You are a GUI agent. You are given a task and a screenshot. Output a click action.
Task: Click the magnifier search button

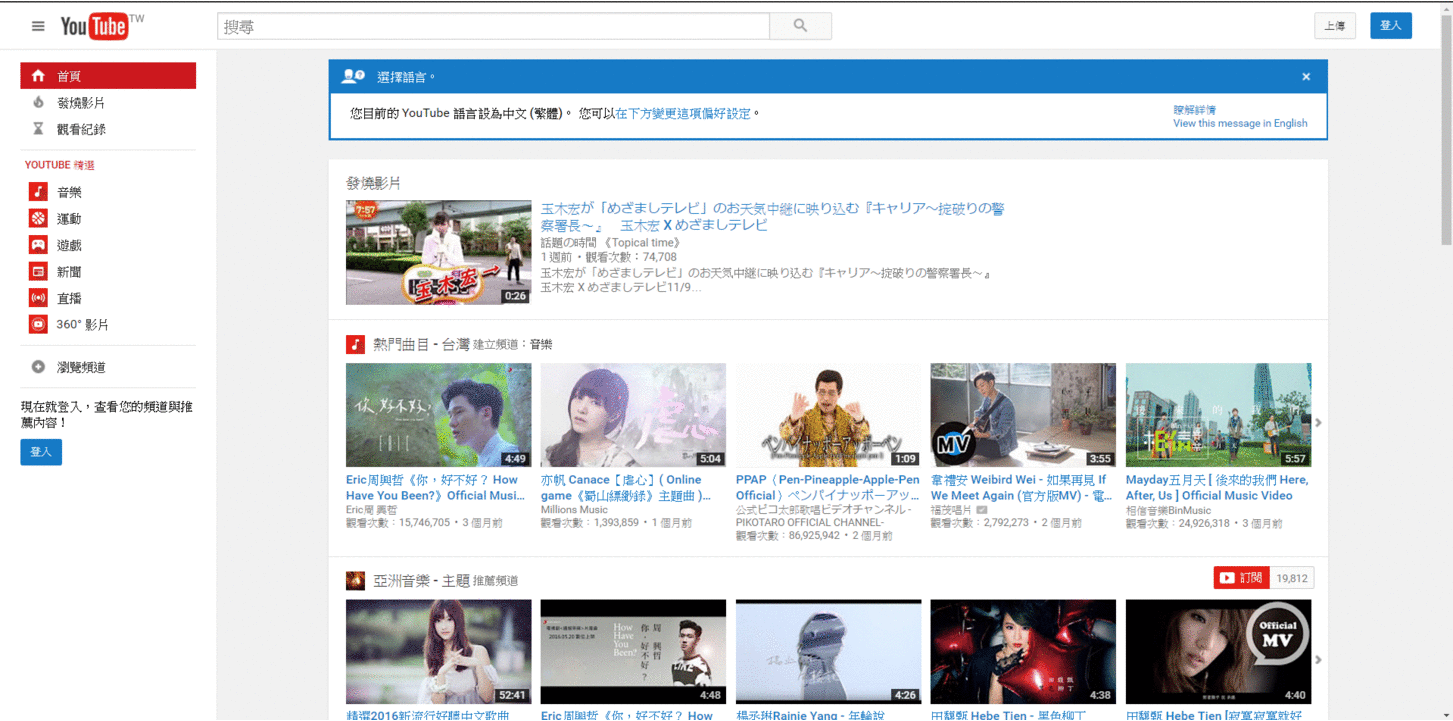(800, 27)
